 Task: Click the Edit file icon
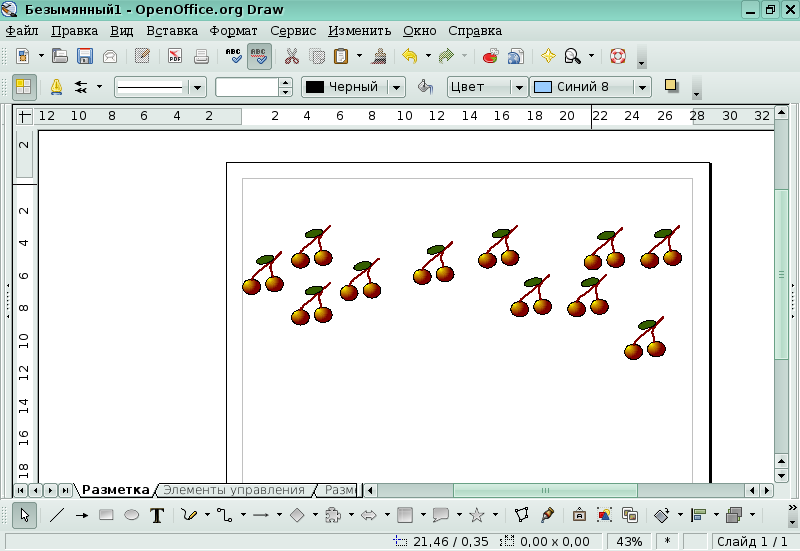[142, 56]
